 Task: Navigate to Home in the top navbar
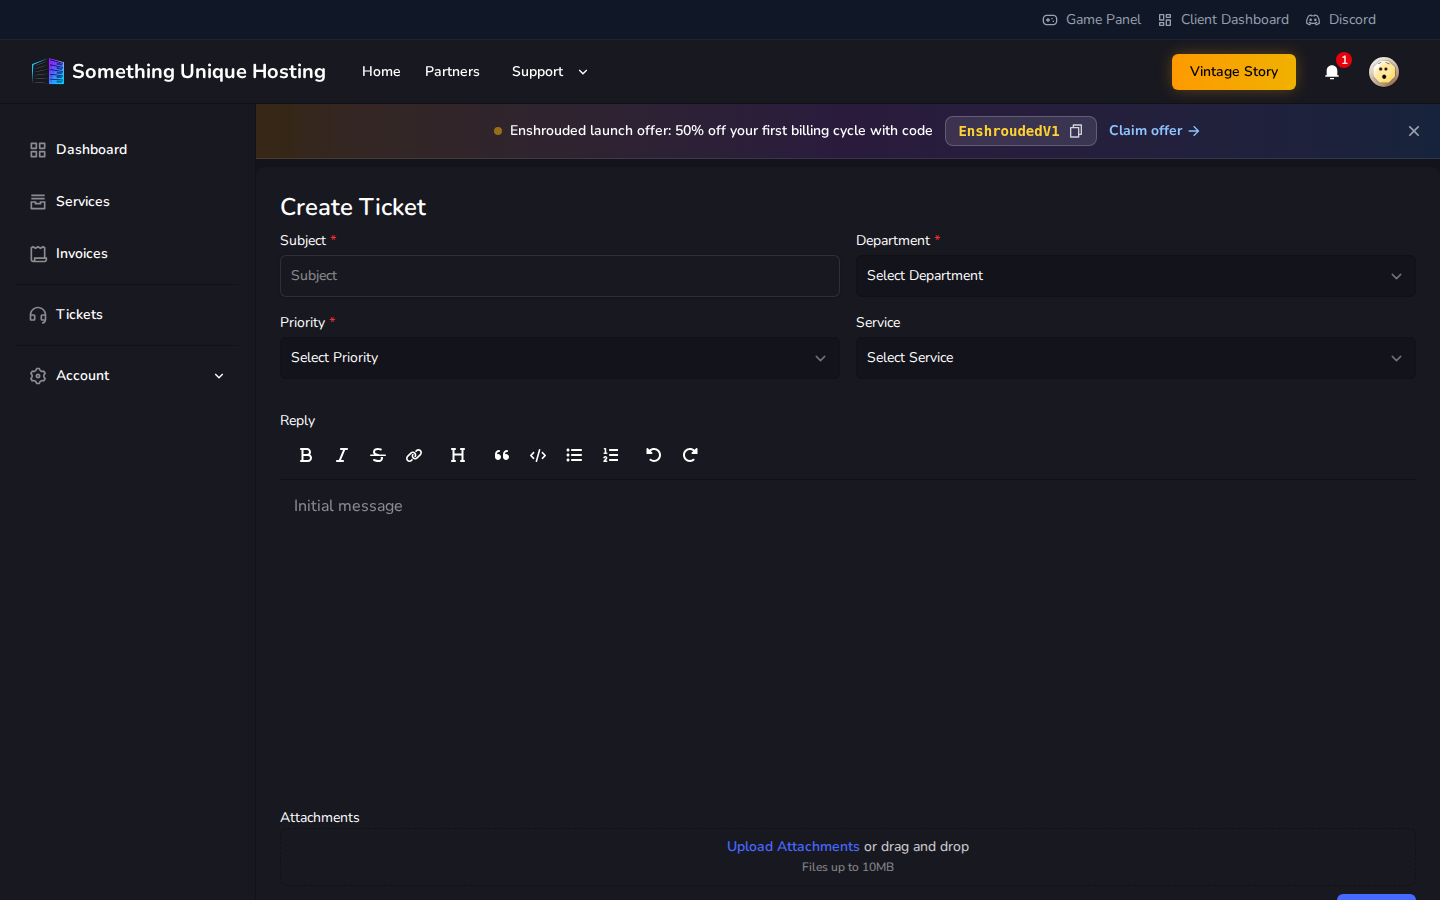tap(381, 72)
